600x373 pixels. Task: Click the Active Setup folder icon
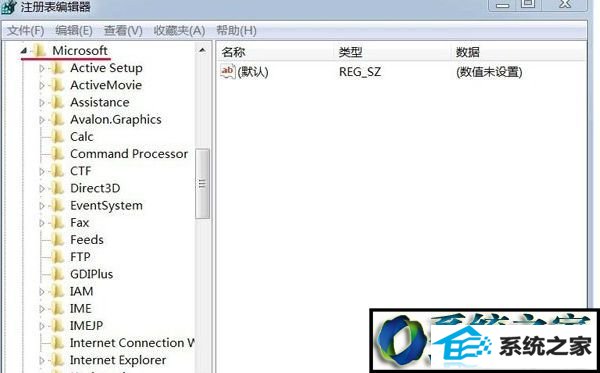(x=58, y=68)
